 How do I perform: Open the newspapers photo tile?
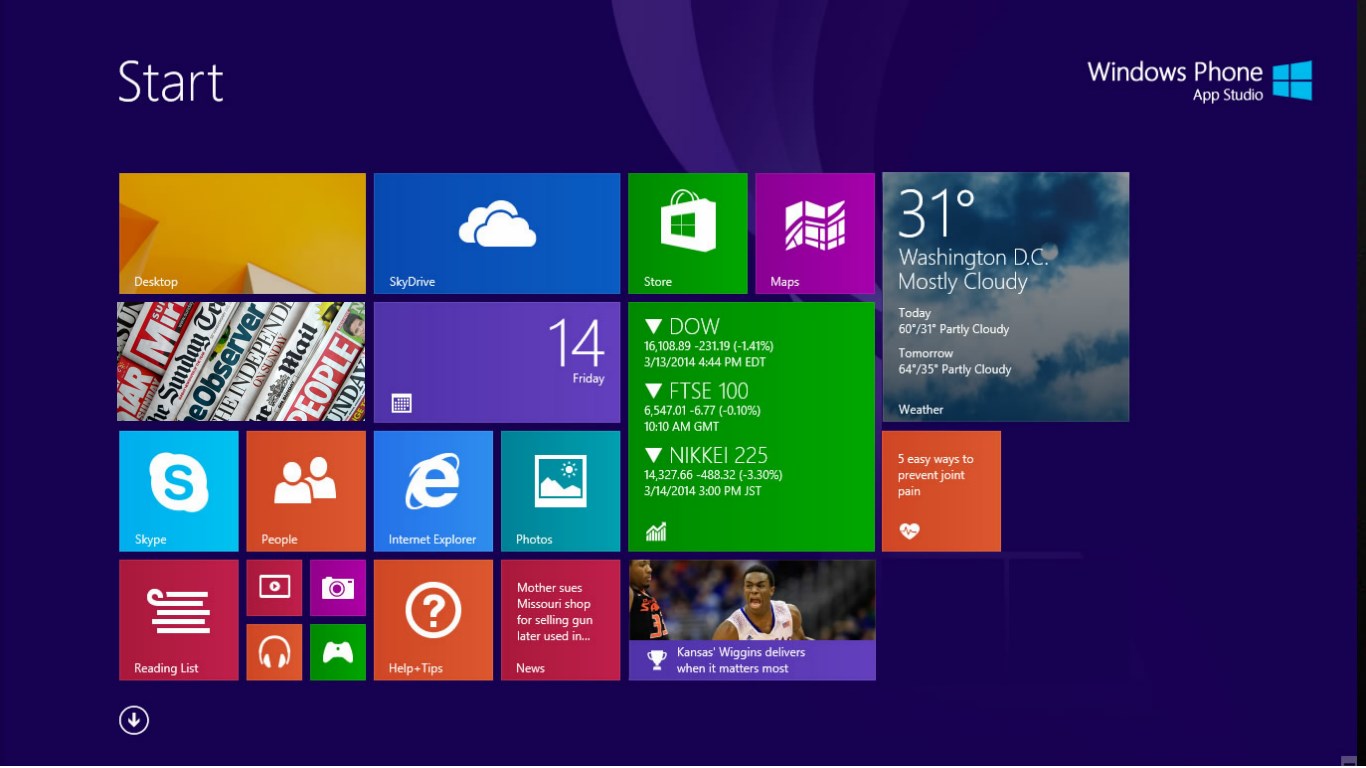point(241,361)
